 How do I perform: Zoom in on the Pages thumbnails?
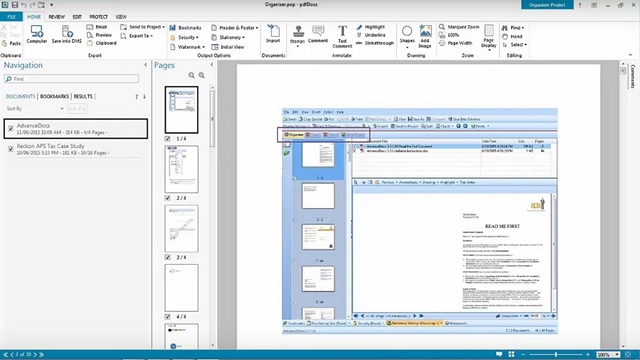202,76
